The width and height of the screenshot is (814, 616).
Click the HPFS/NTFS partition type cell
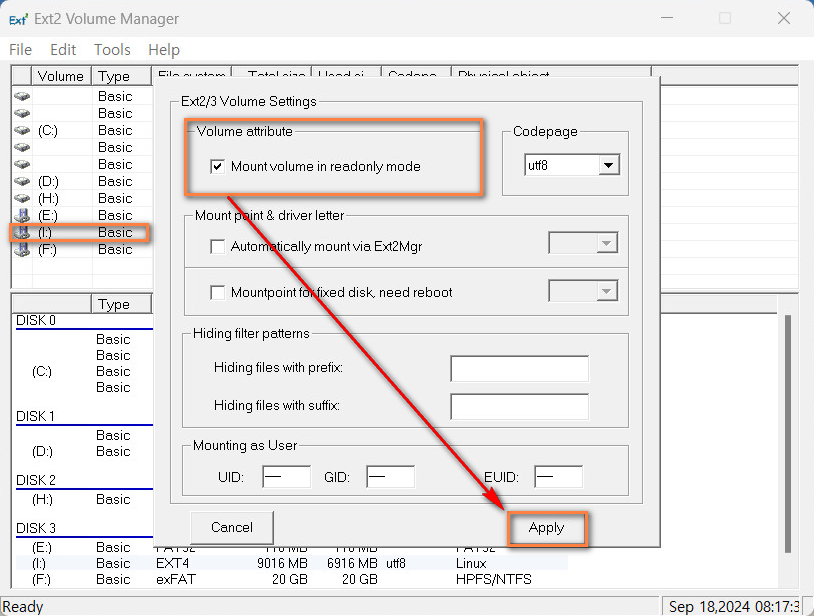click(494, 580)
